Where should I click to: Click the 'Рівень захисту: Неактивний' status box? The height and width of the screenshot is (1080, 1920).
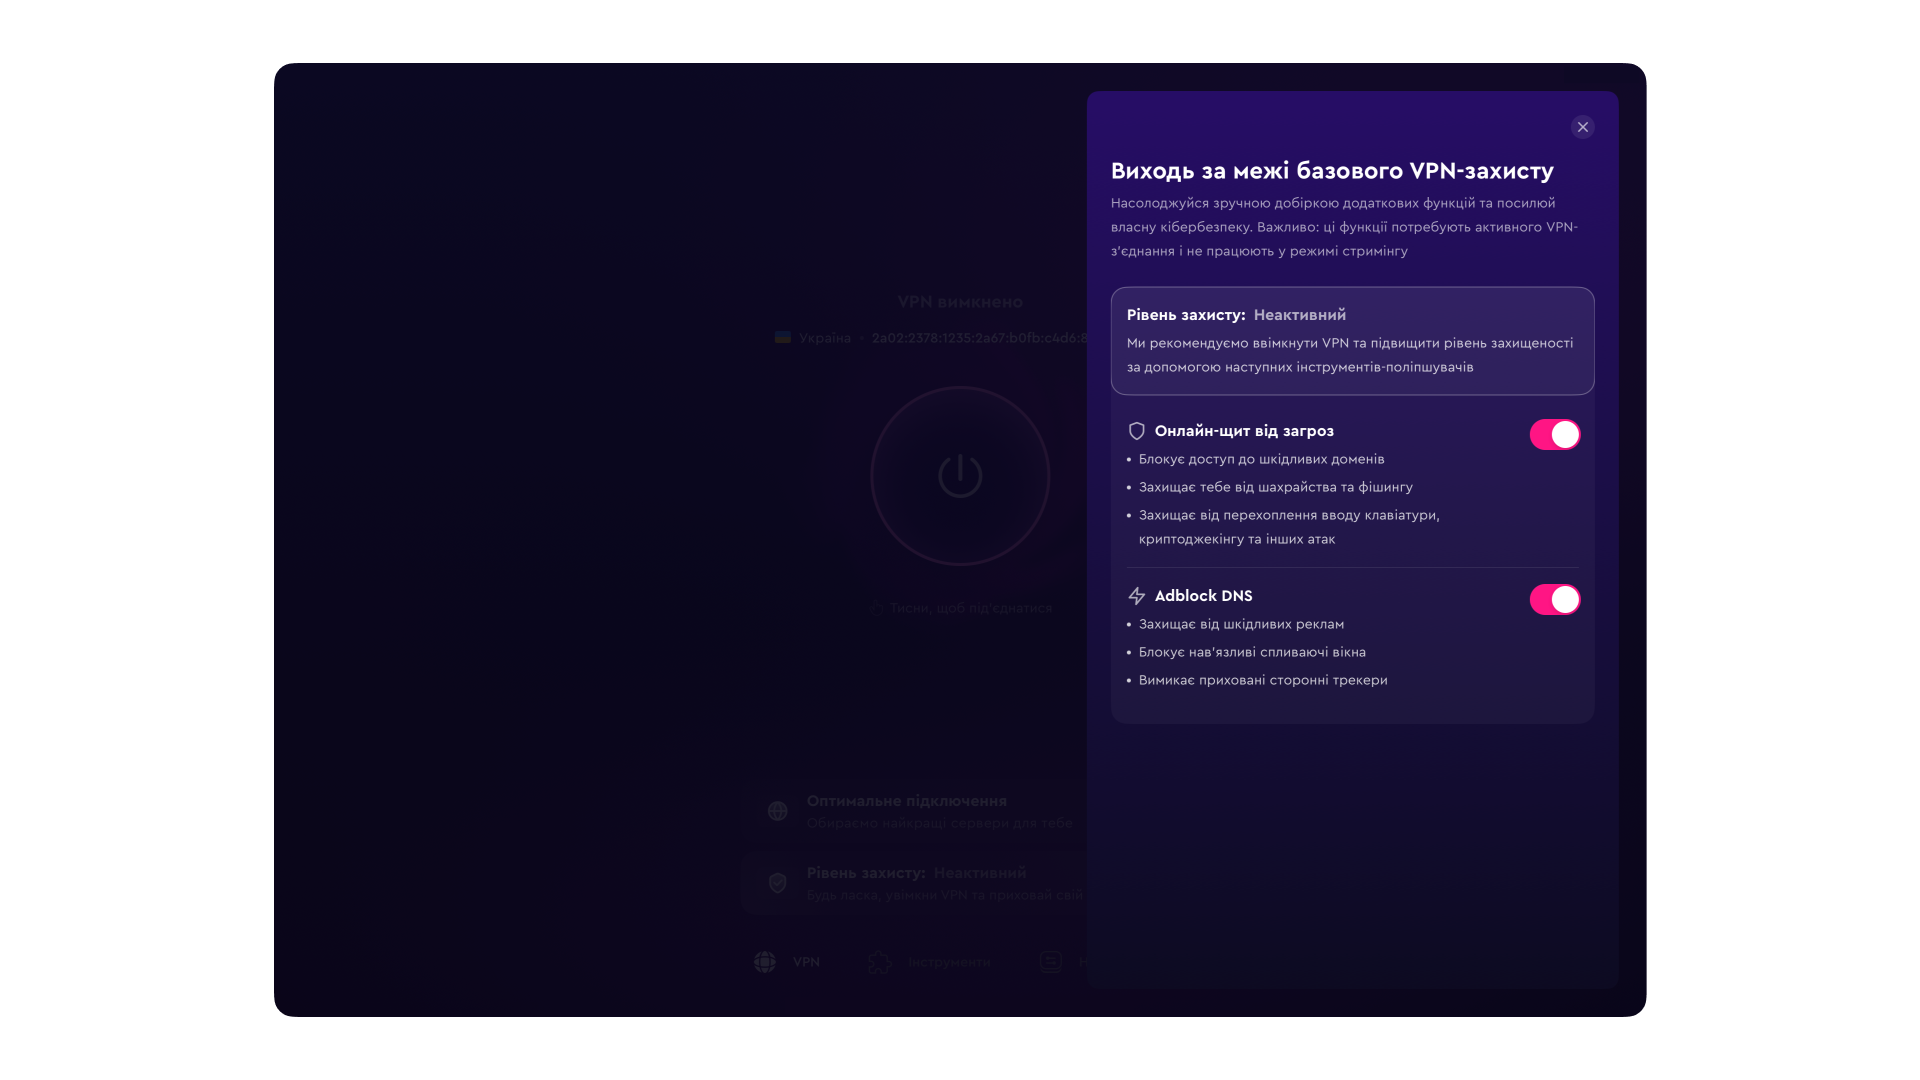(x=1352, y=341)
